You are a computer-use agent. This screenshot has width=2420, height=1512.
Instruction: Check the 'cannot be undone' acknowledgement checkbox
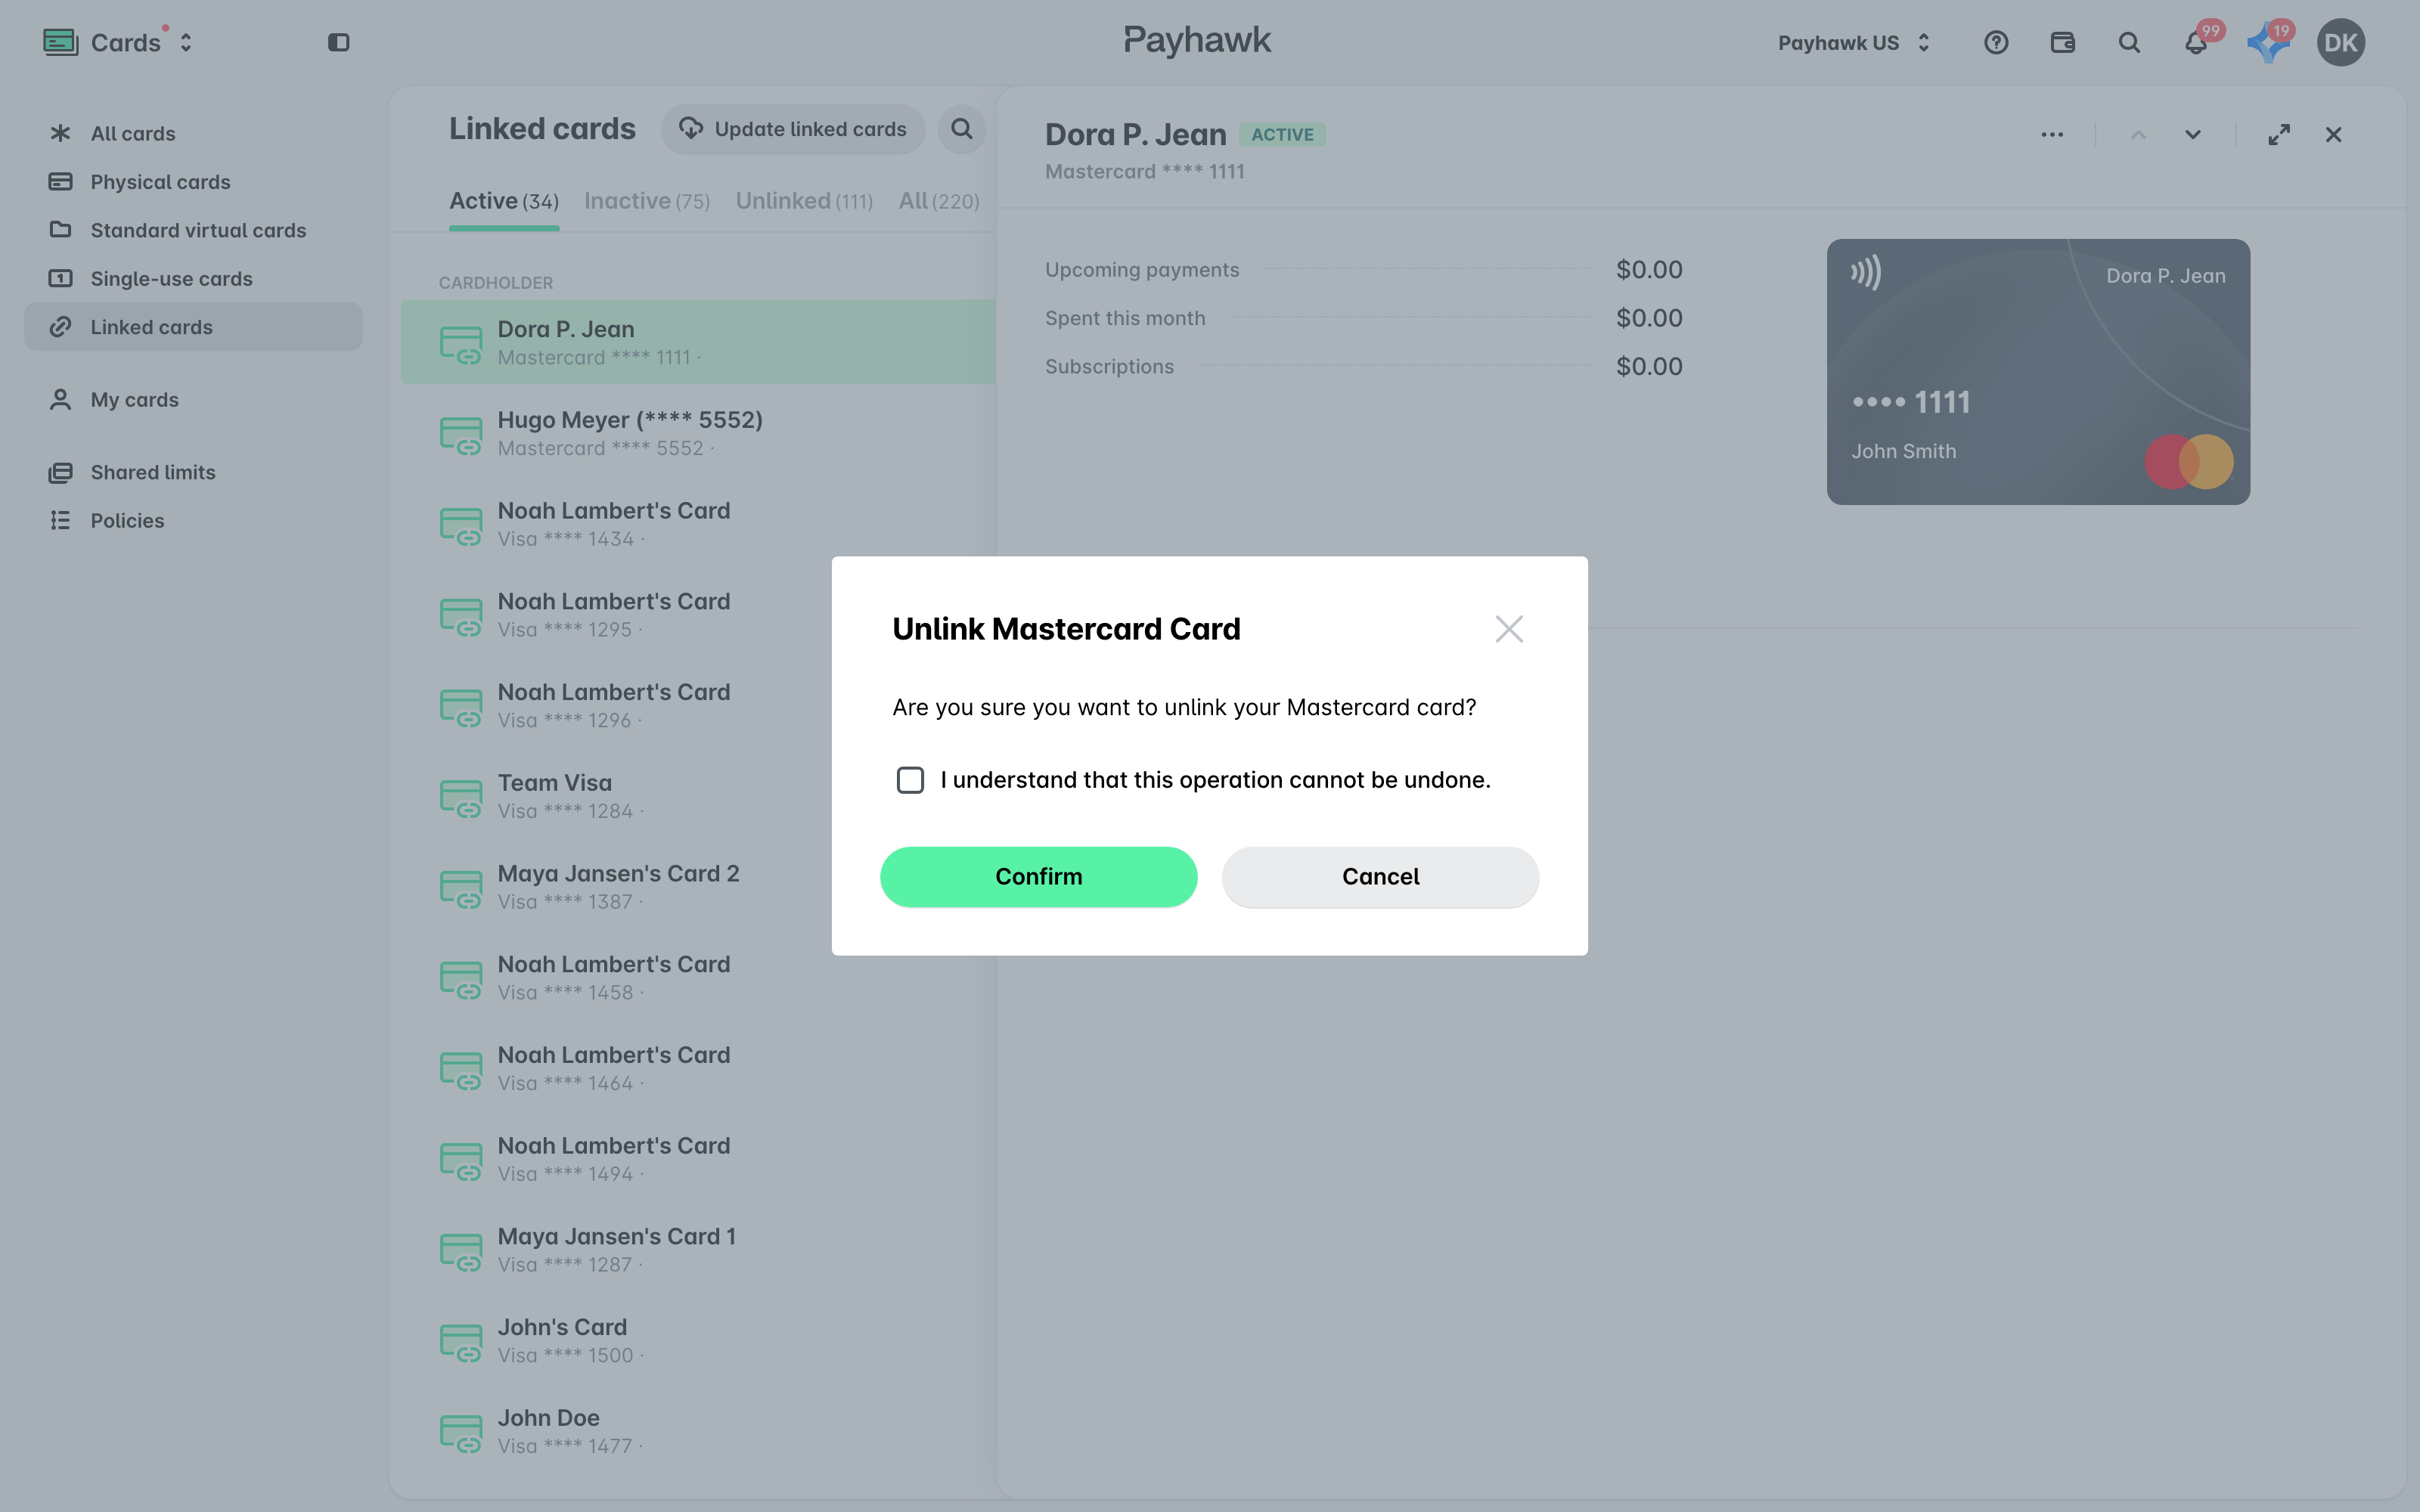point(910,780)
